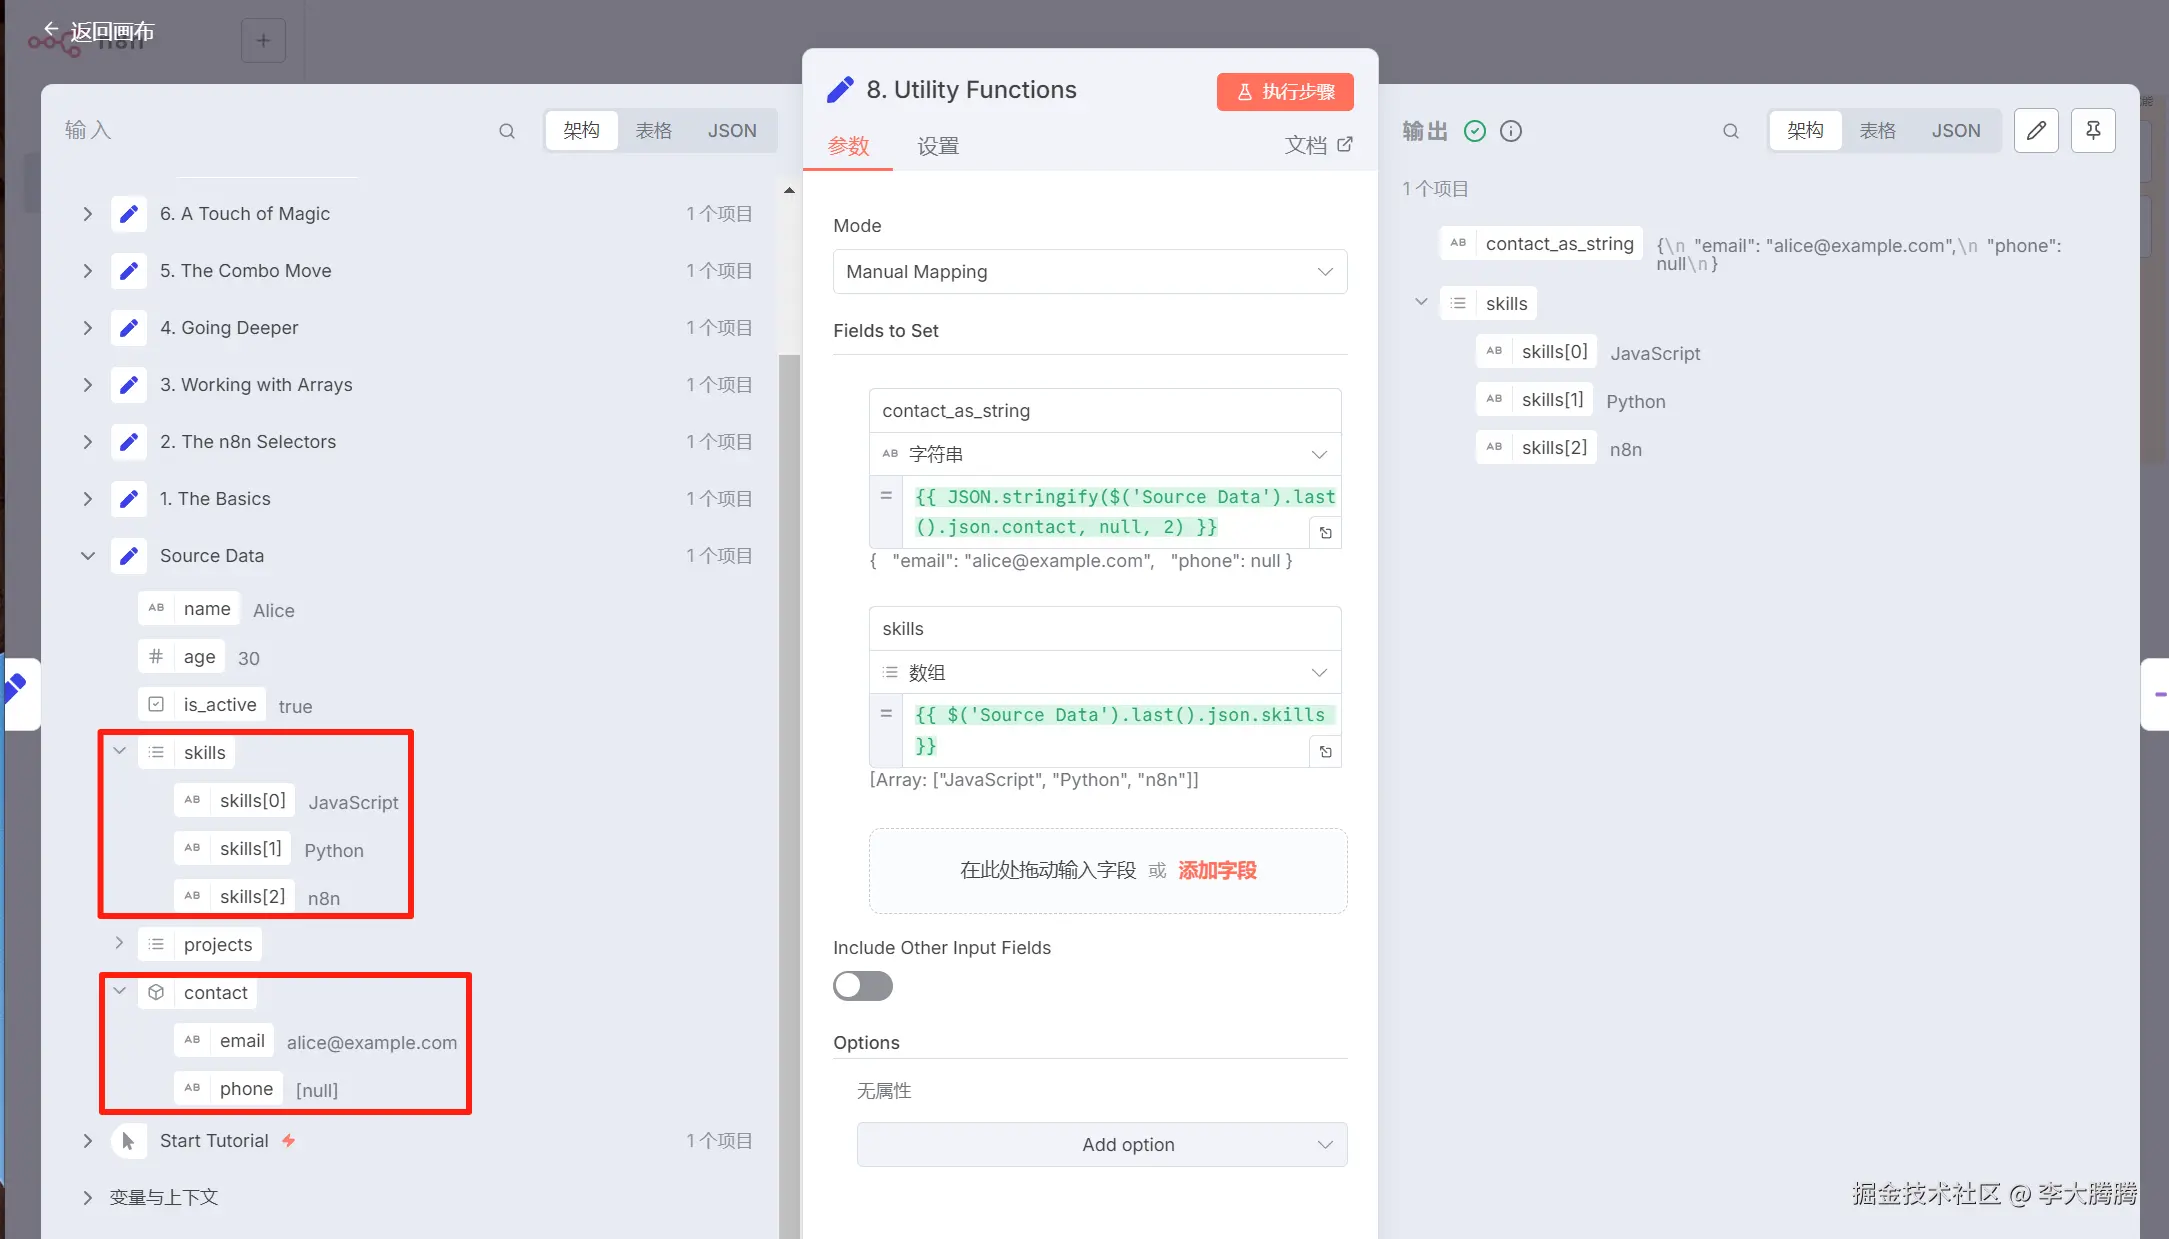Open the 设置 tab

click(x=938, y=146)
